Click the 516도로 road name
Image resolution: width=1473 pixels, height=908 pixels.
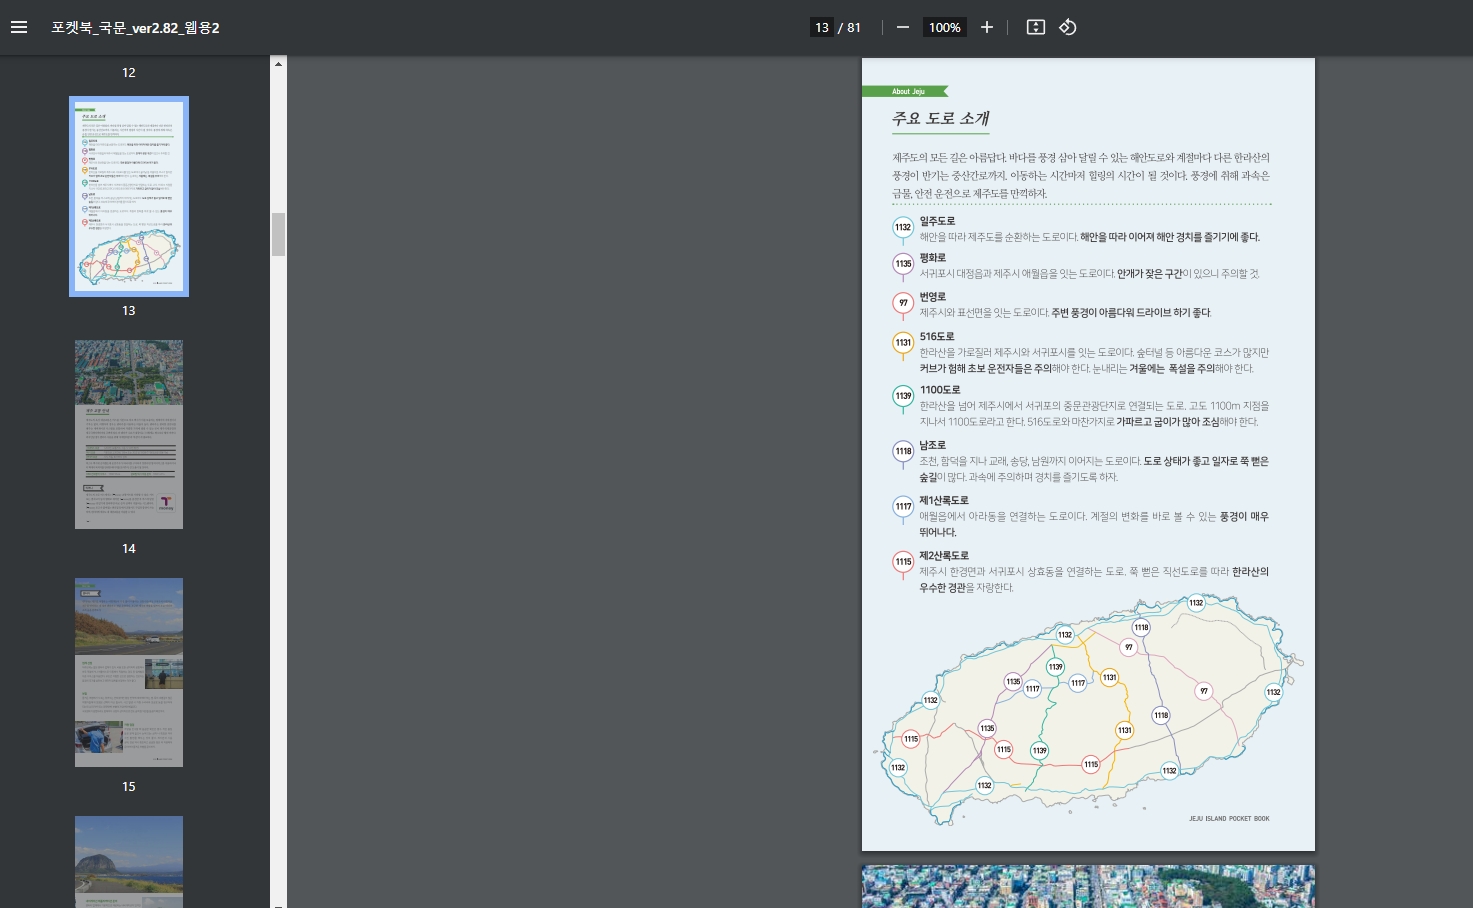[x=937, y=336]
